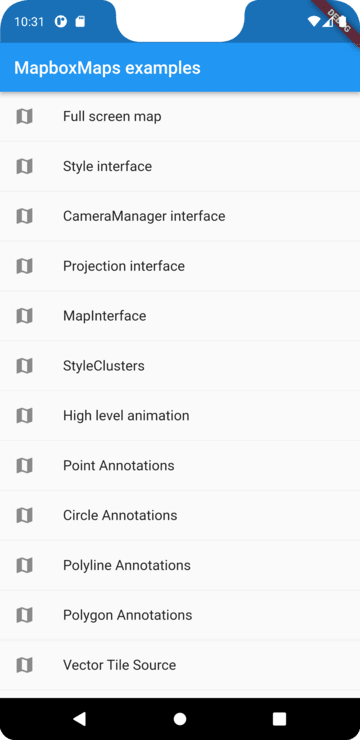Image resolution: width=360 pixels, height=740 pixels.
Task: Tap the MapboxMaps examples title bar
Action: click(180, 67)
